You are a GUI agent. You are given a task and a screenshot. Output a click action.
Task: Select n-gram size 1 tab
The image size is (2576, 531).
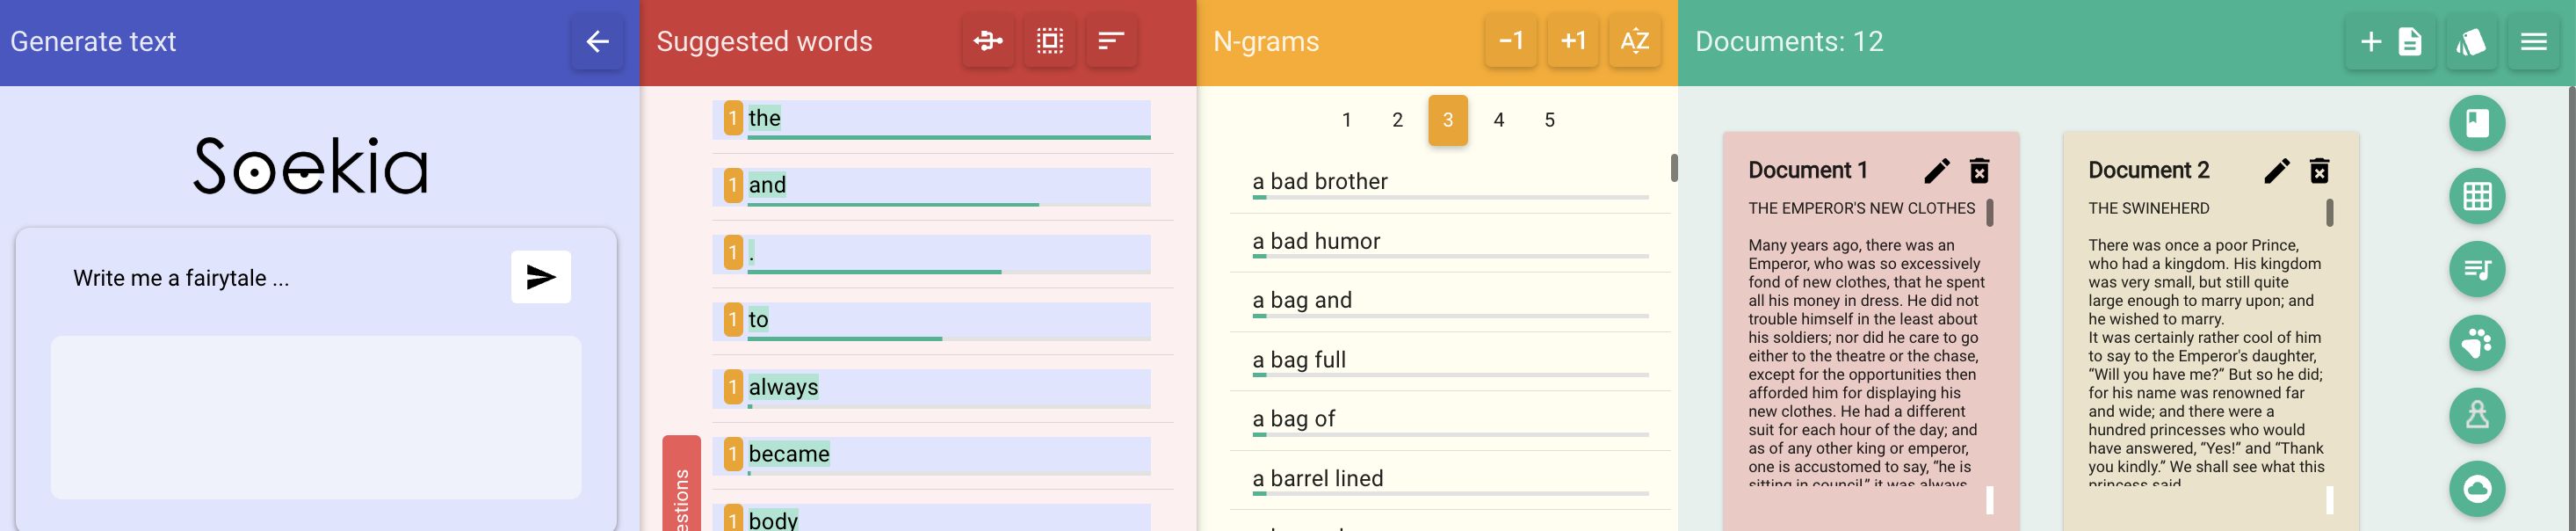coord(1346,120)
